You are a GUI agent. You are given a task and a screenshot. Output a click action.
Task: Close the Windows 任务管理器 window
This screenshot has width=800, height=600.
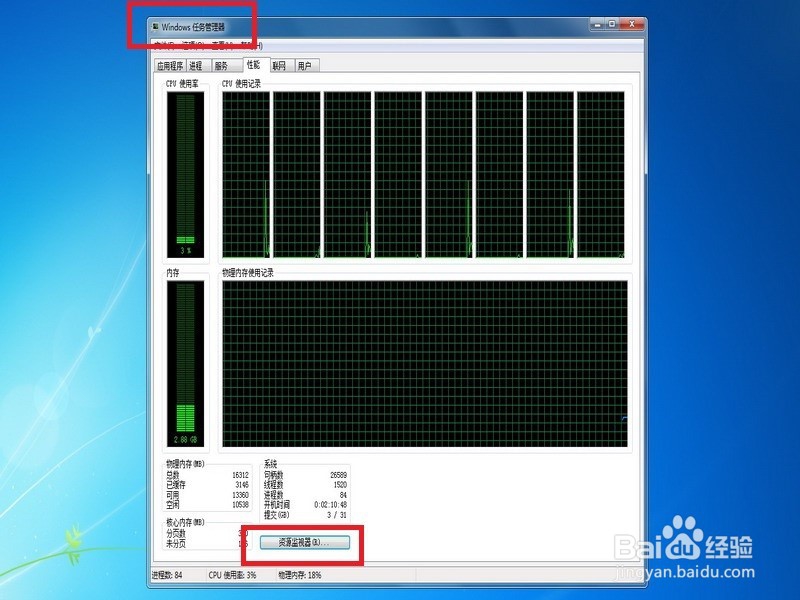click(632, 23)
